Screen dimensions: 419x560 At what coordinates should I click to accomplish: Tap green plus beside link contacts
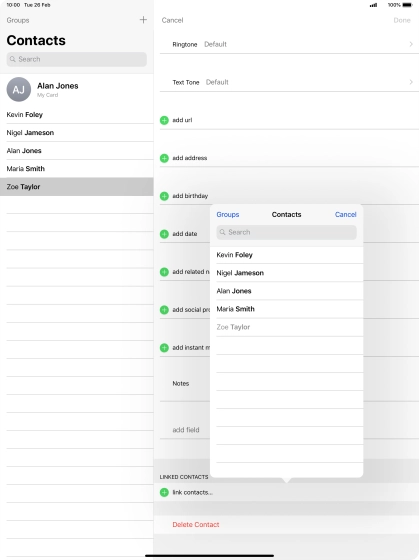(164, 492)
